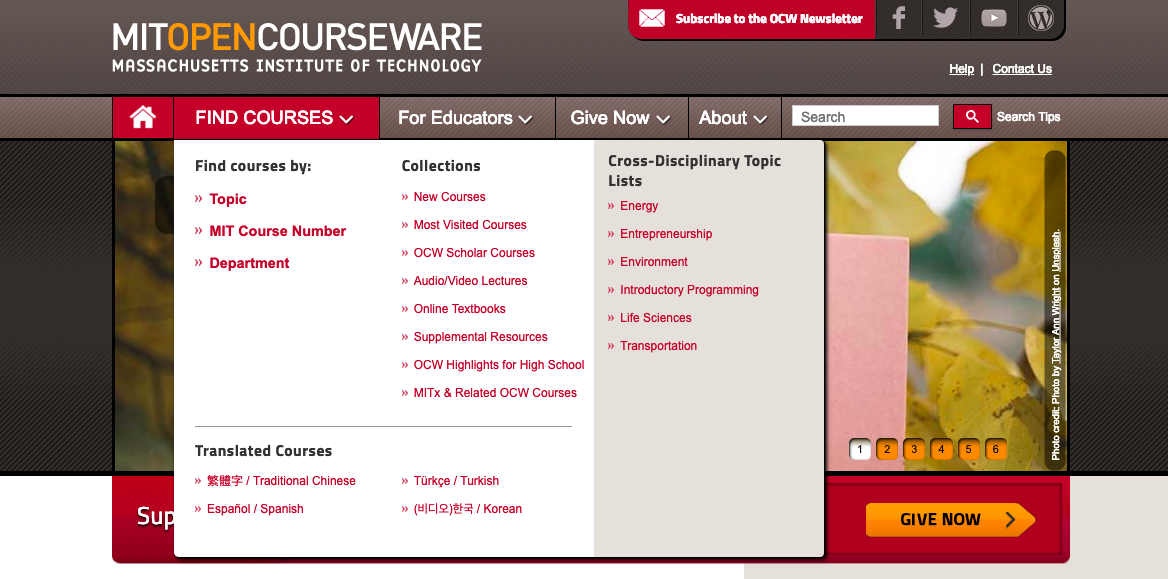Open the Facebook icon link
The image size is (1168, 579).
coord(899,18)
